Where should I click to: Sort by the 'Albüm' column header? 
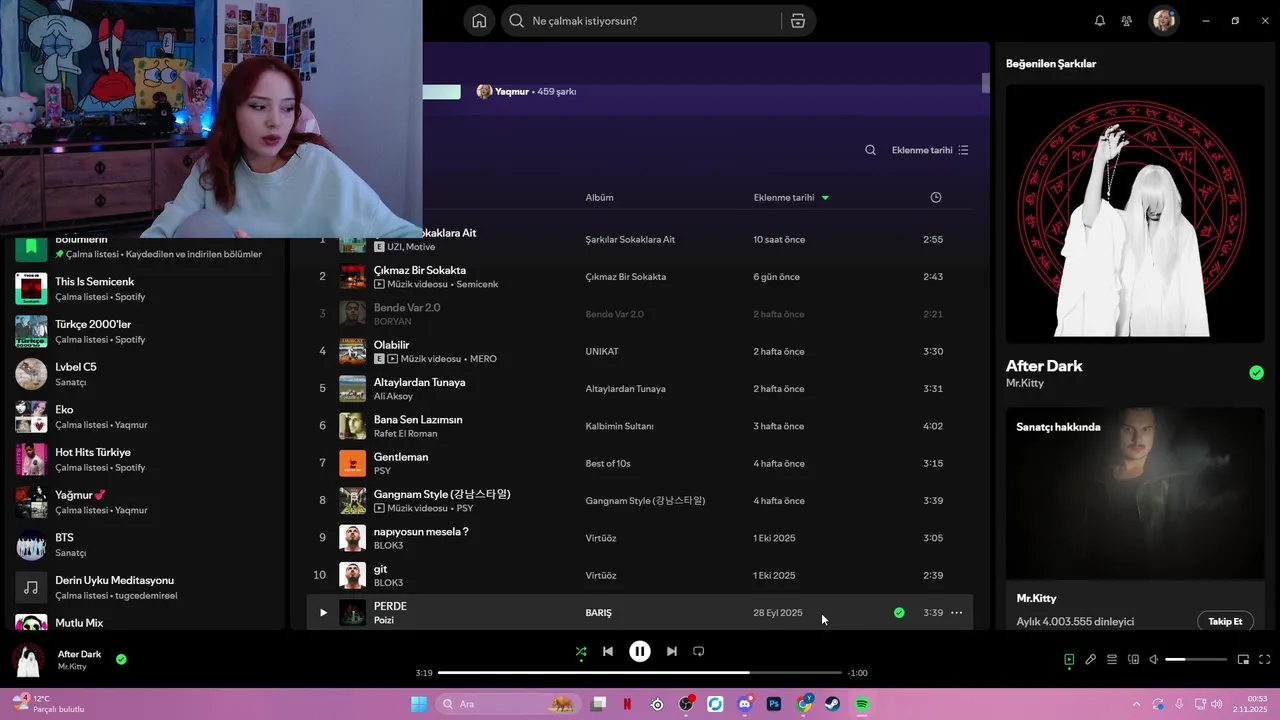click(x=599, y=198)
